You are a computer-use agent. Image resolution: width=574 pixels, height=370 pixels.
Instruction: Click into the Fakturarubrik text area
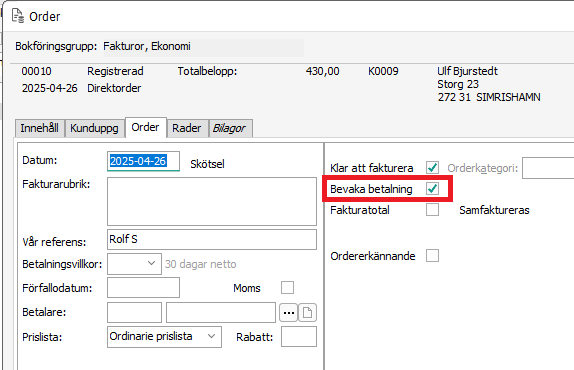click(x=212, y=202)
